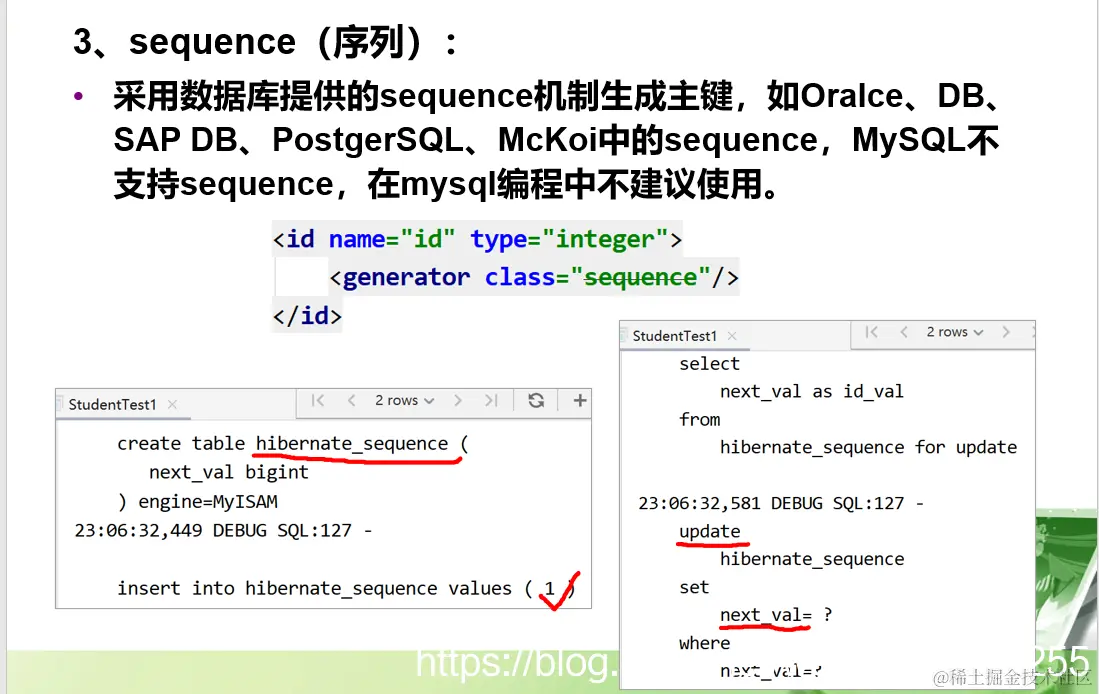
Task: Jump to first page in the create table panel
Action: pyautogui.click(x=318, y=400)
